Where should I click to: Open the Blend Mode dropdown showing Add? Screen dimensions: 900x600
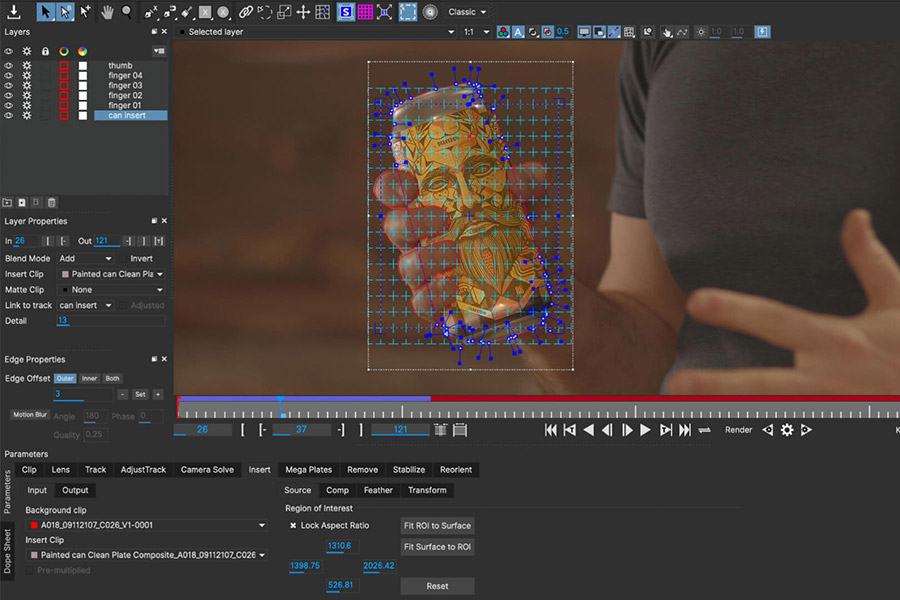(85, 258)
